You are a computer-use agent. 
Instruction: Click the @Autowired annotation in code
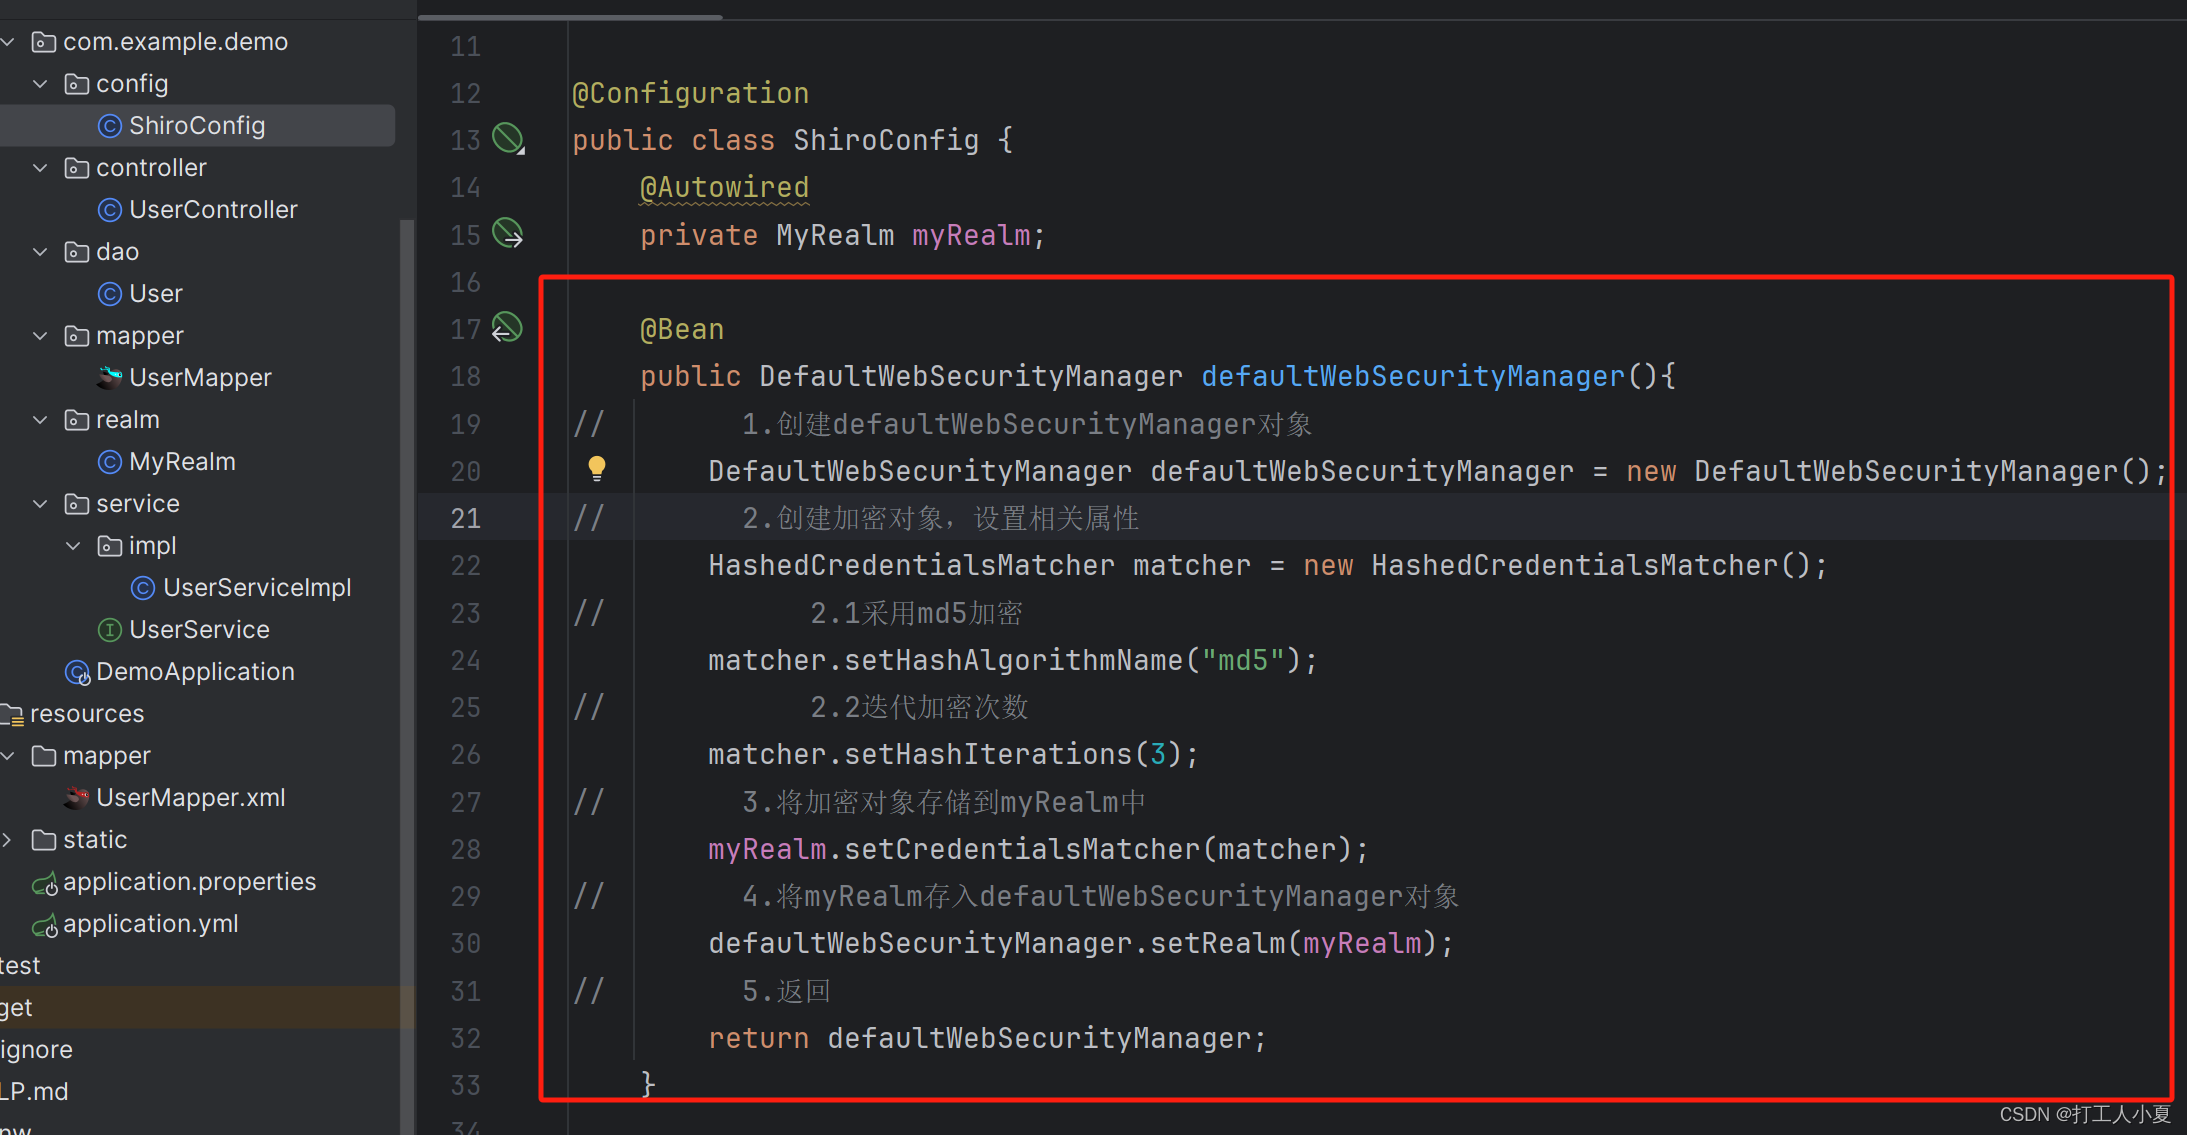click(724, 188)
